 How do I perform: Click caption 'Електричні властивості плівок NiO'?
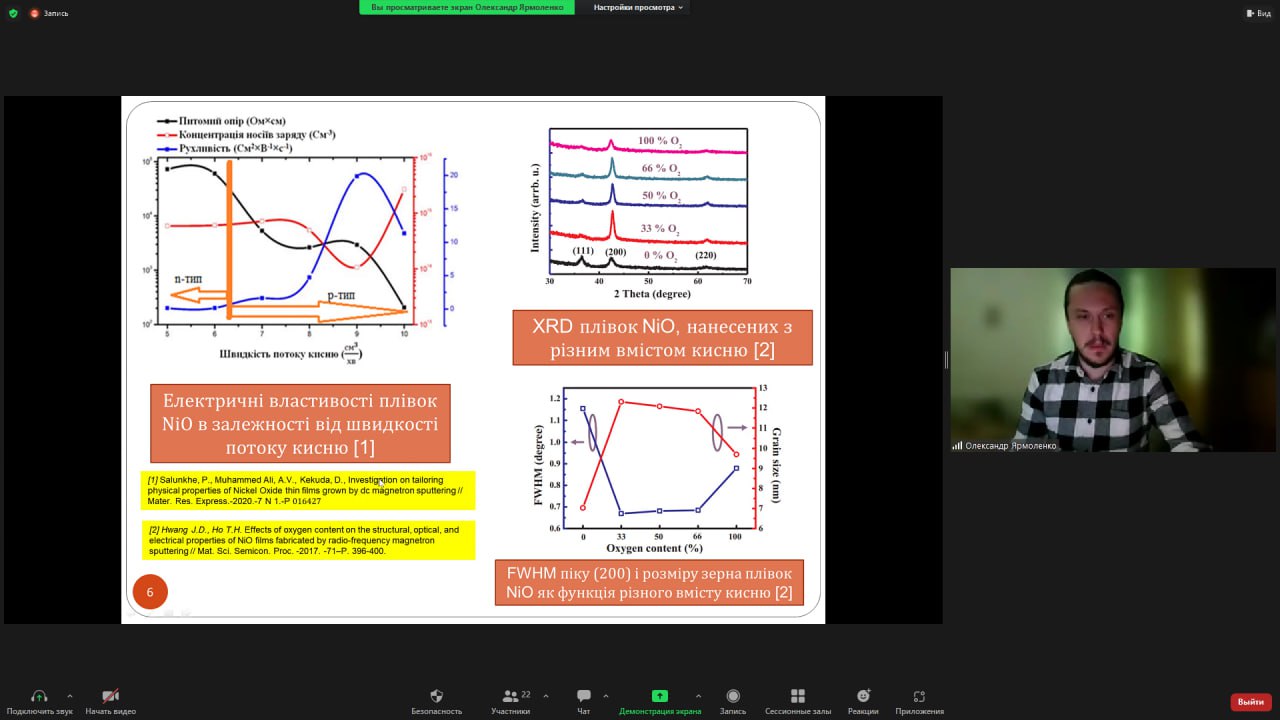pyautogui.click(x=300, y=424)
